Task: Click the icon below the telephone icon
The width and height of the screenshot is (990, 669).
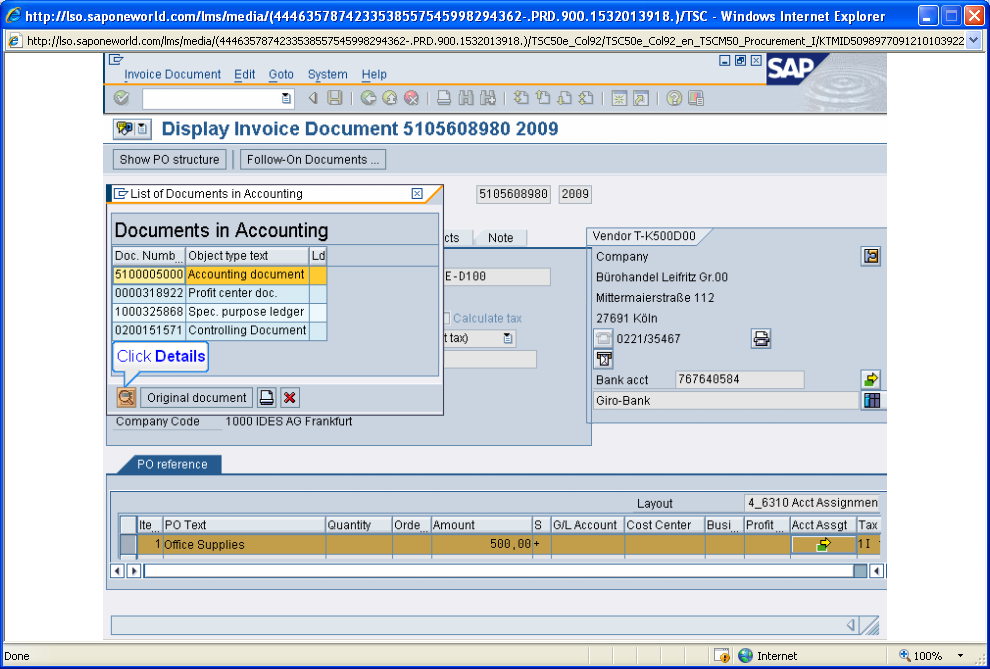Action: tap(604, 359)
